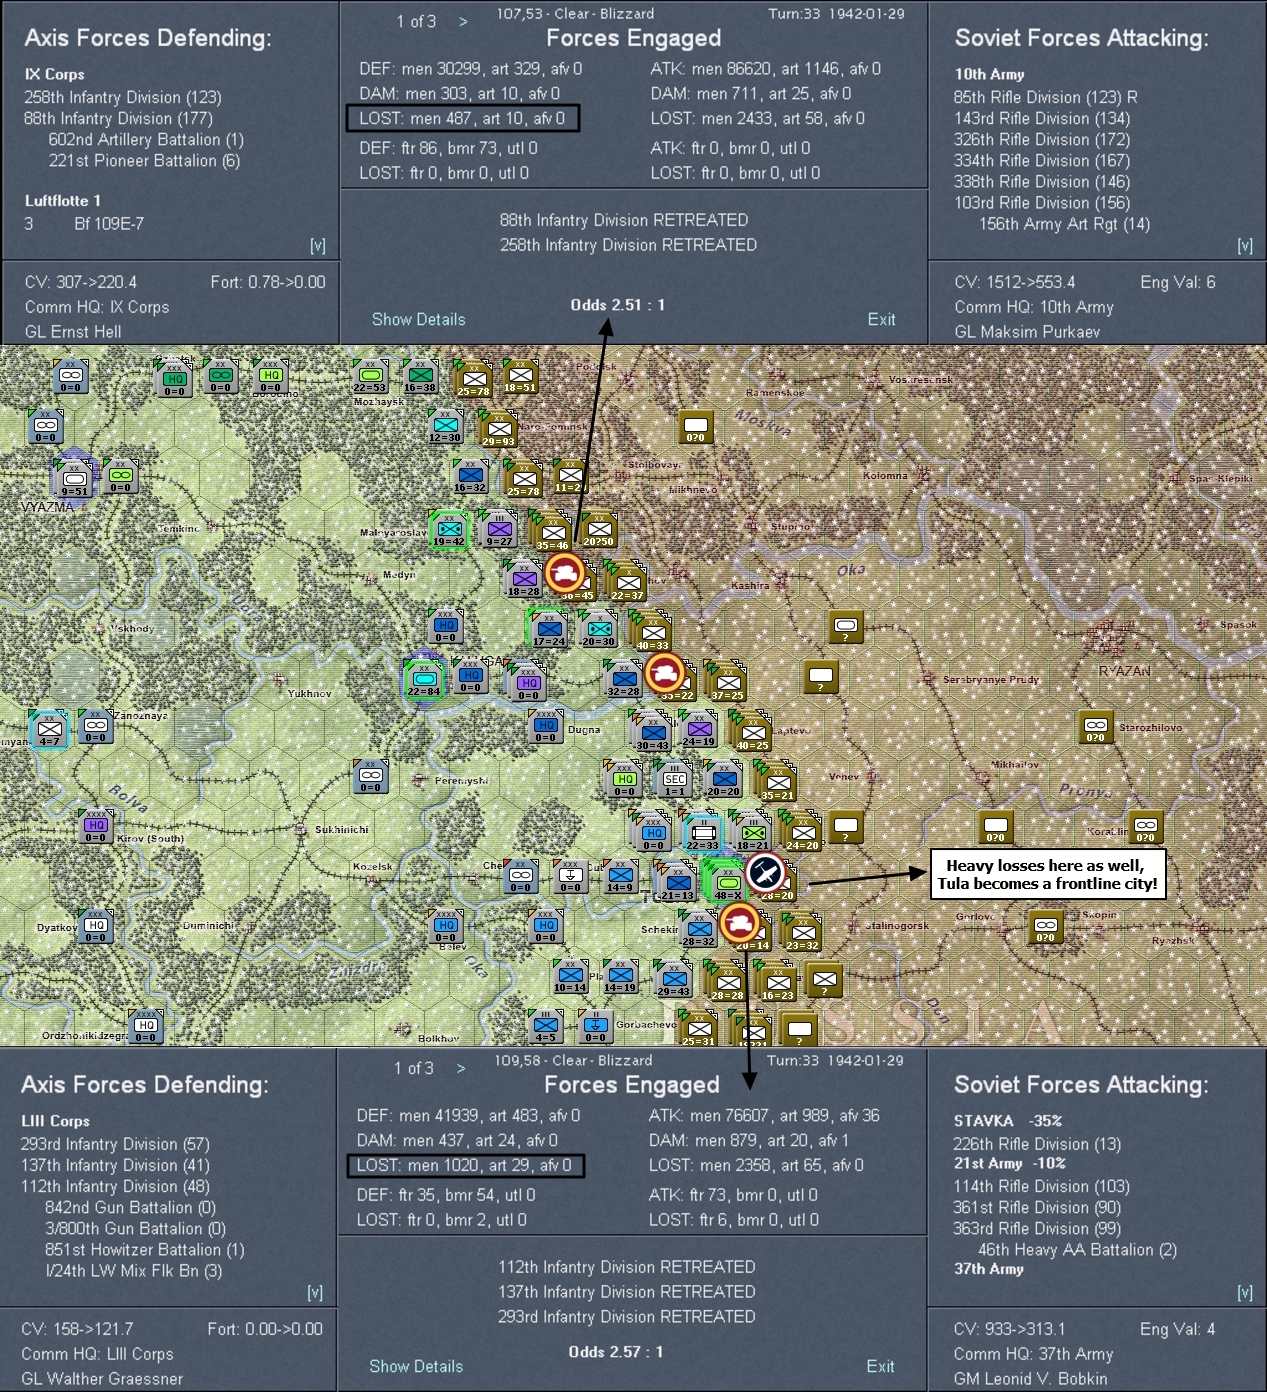Click the red tank battle marker above 35=22
The image size is (1267, 1392).
664,672
